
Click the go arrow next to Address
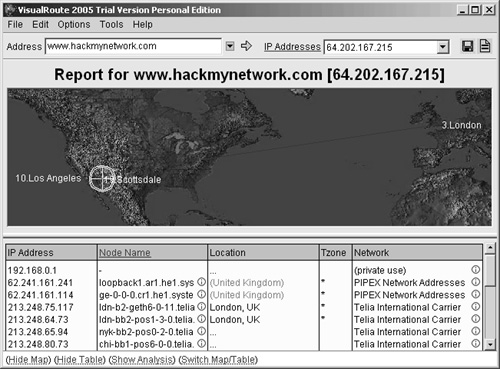pyautogui.click(x=246, y=46)
